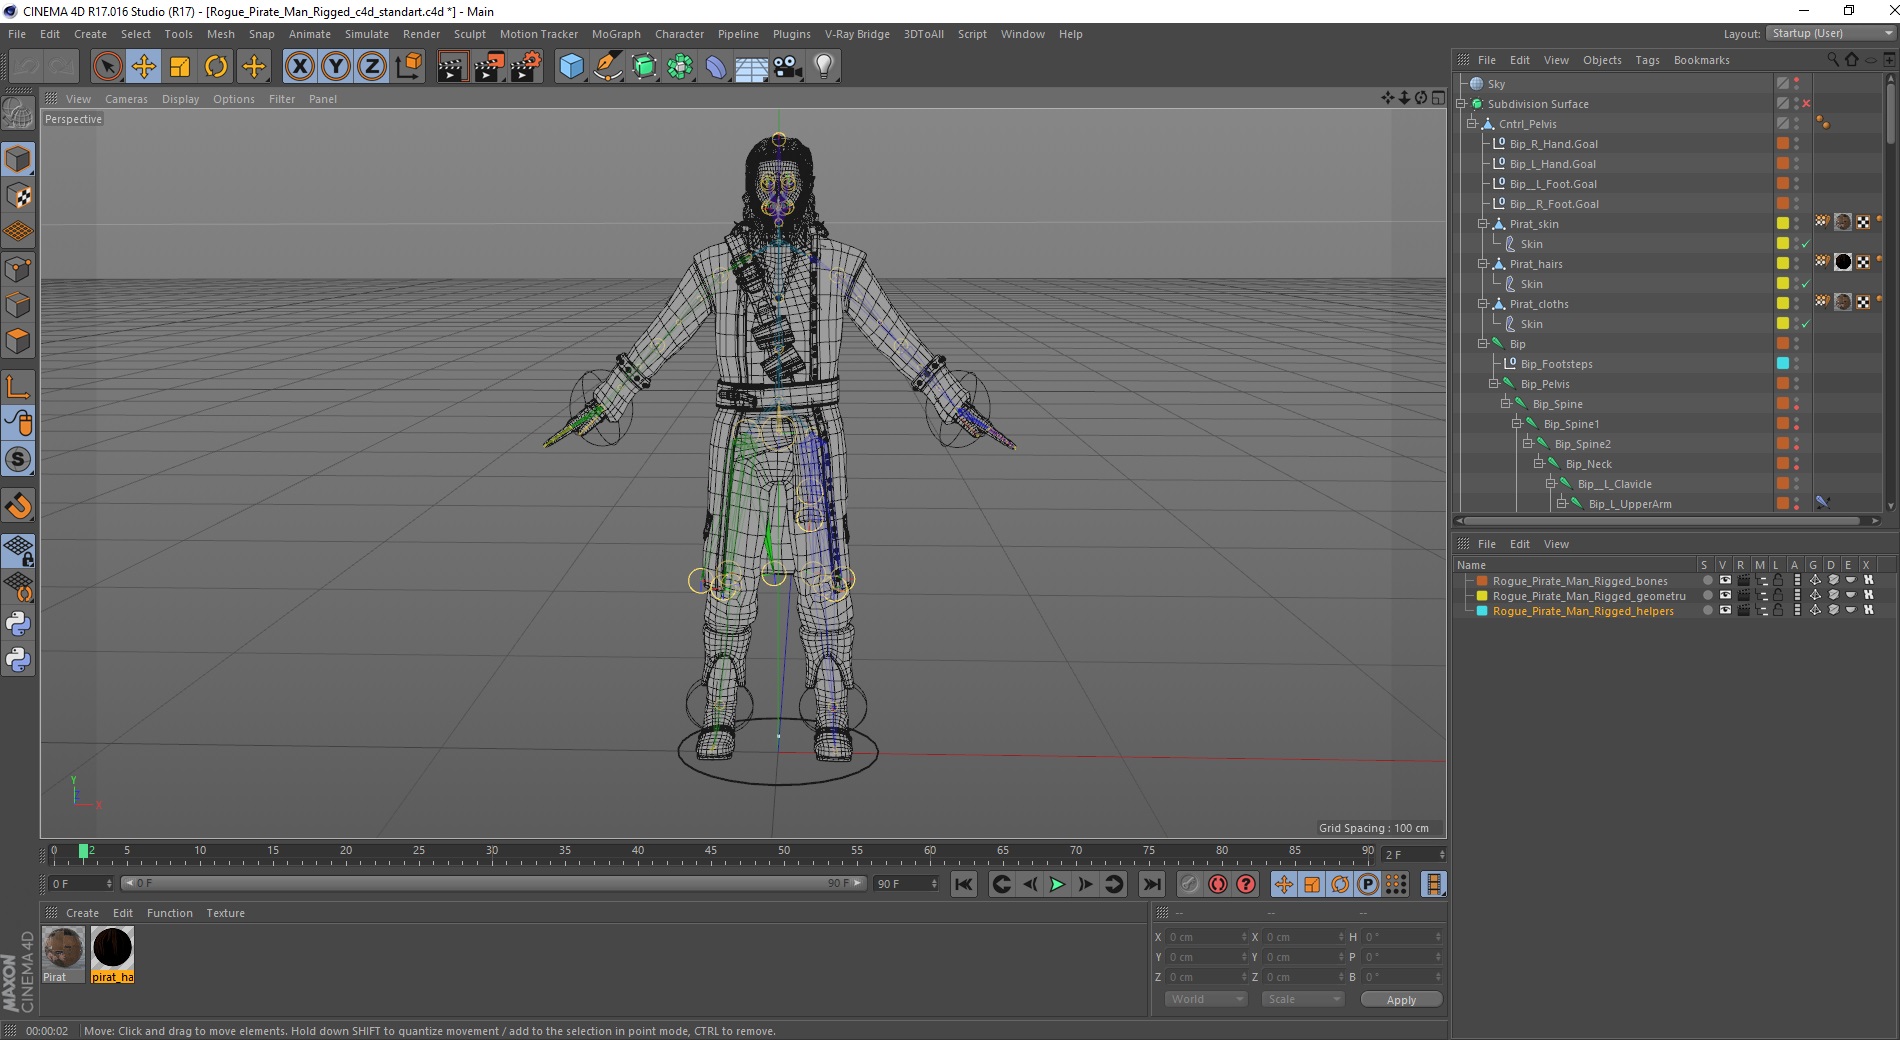Go to end of animation
The width and height of the screenshot is (1900, 1040).
point(1152,884)
